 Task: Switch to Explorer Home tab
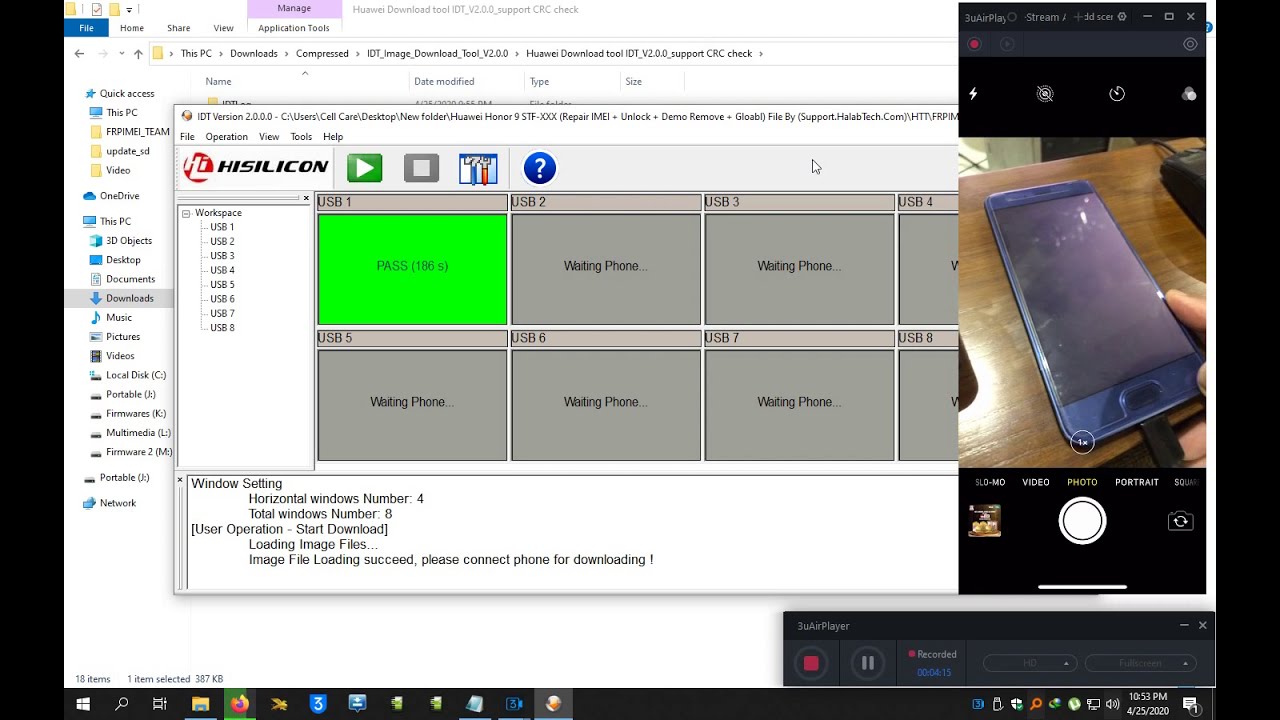point(132,28)
